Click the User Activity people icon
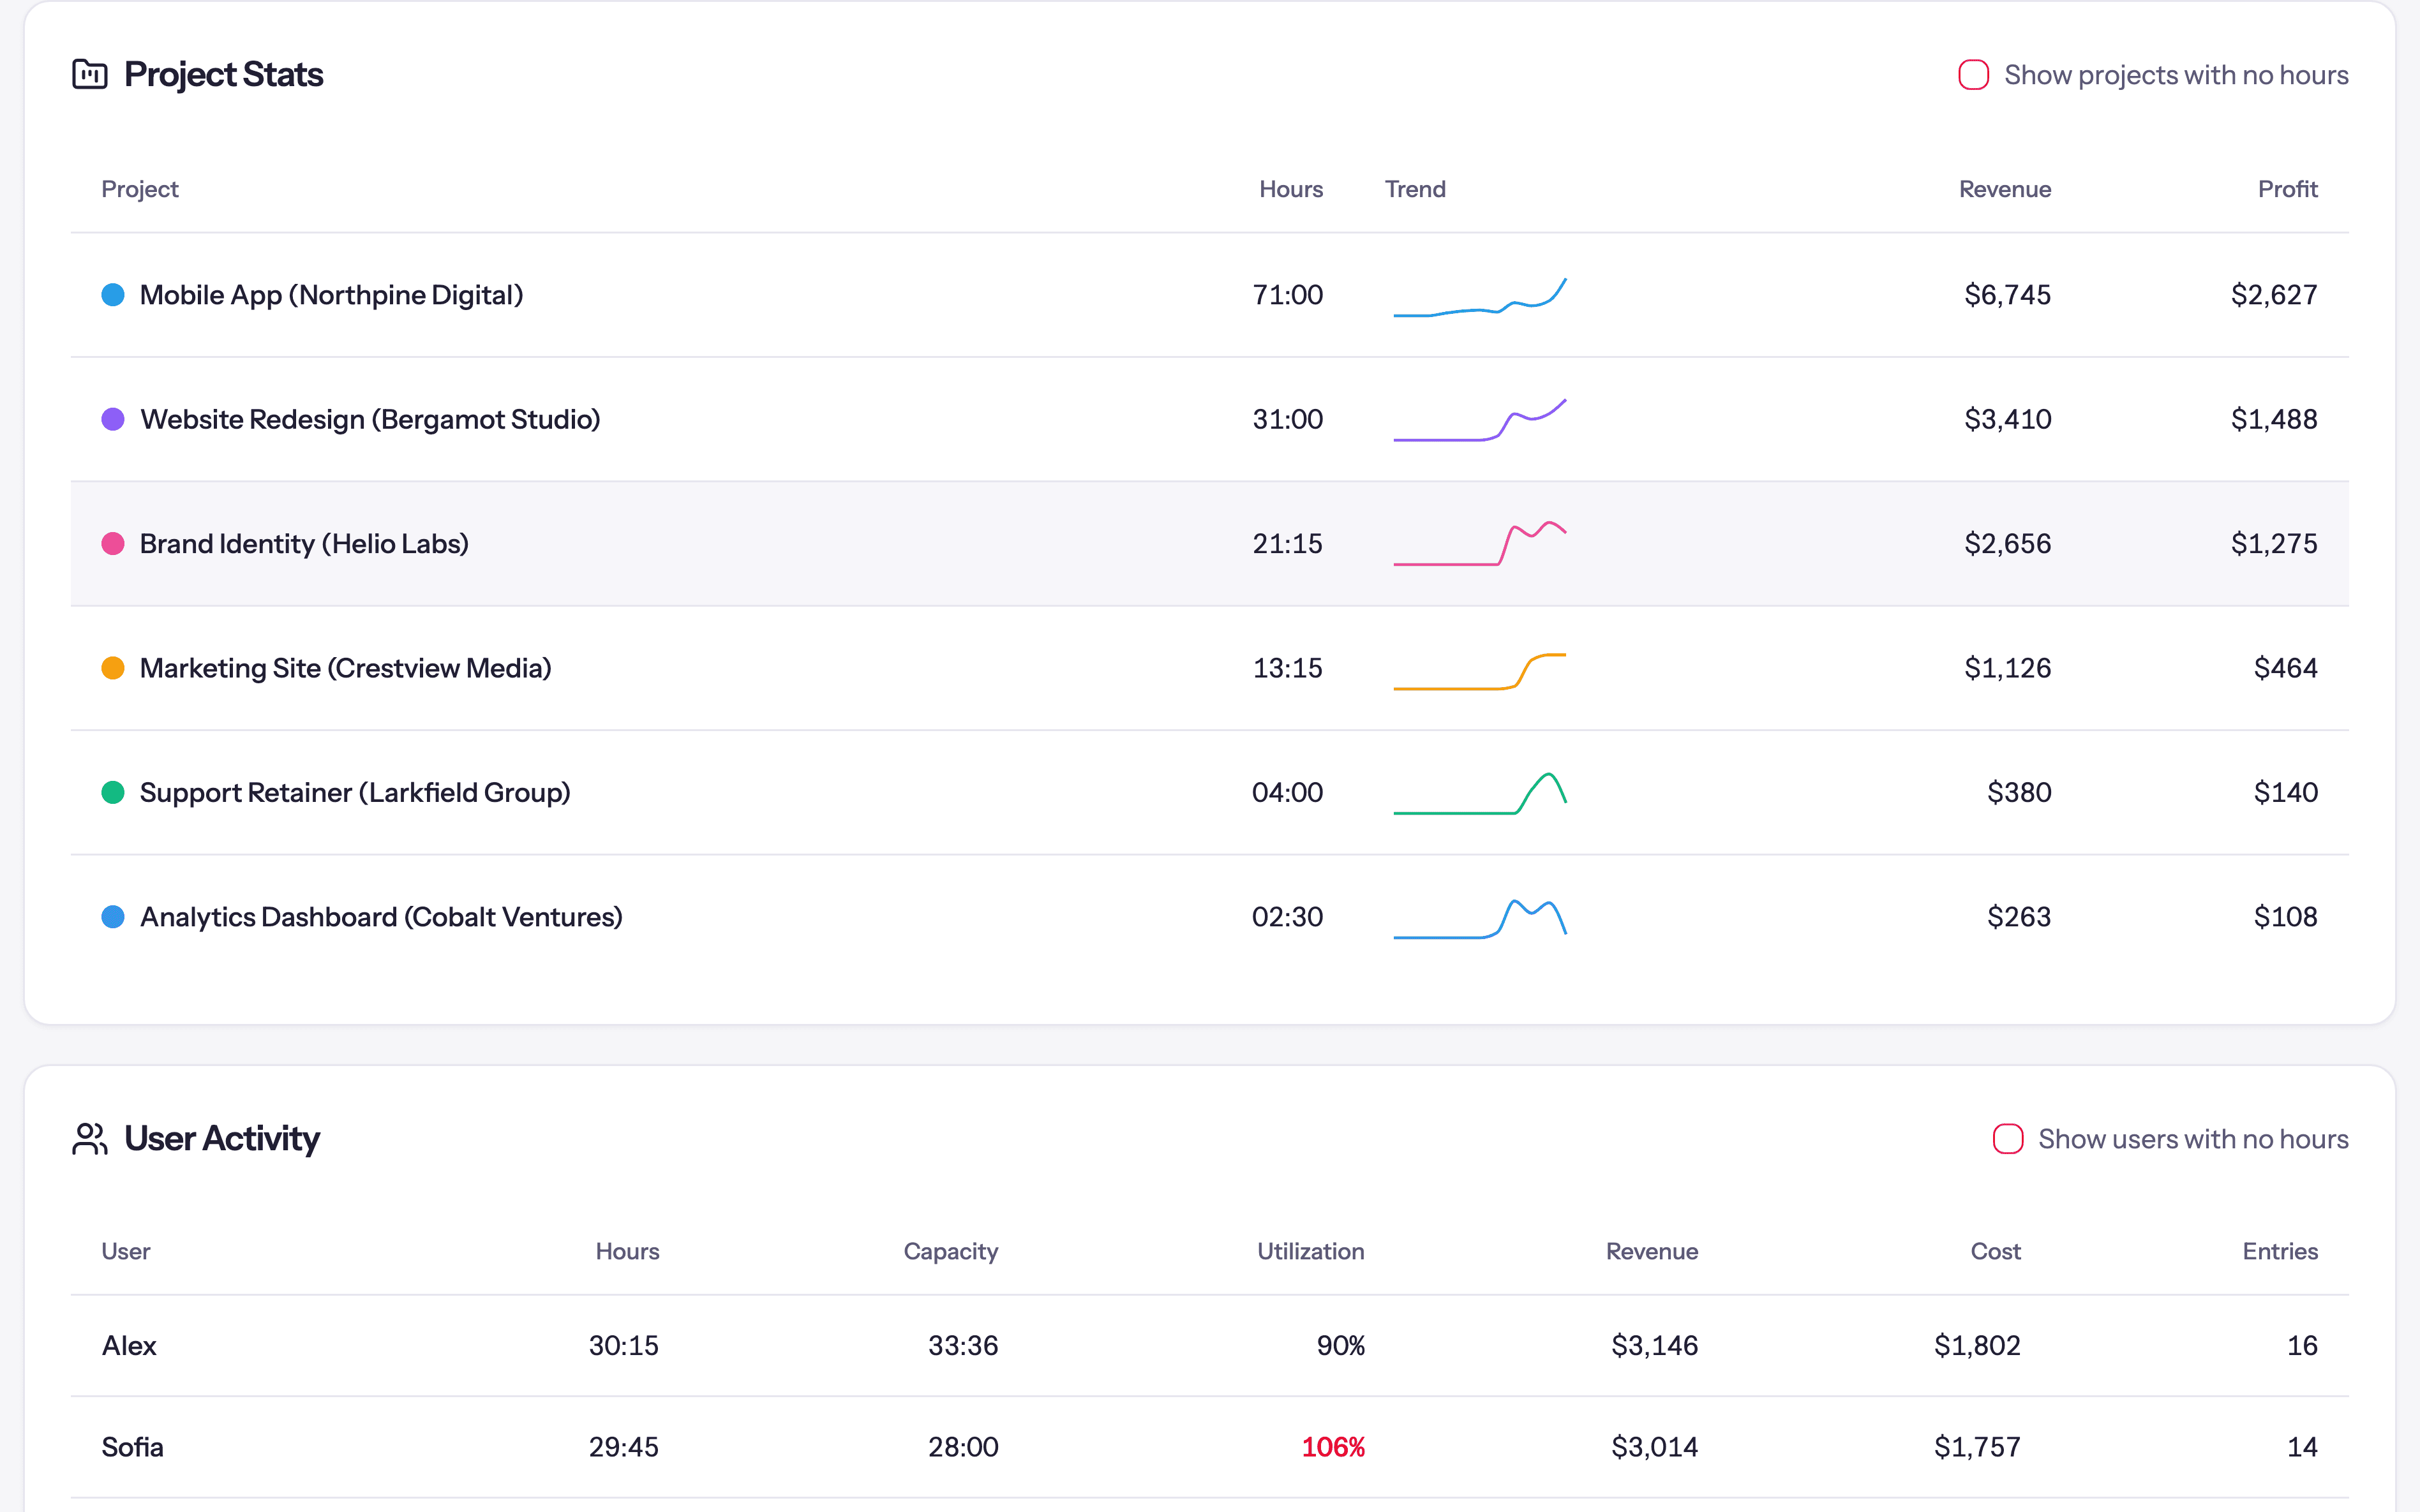2420x1512 pixels. pos(90,1139)
